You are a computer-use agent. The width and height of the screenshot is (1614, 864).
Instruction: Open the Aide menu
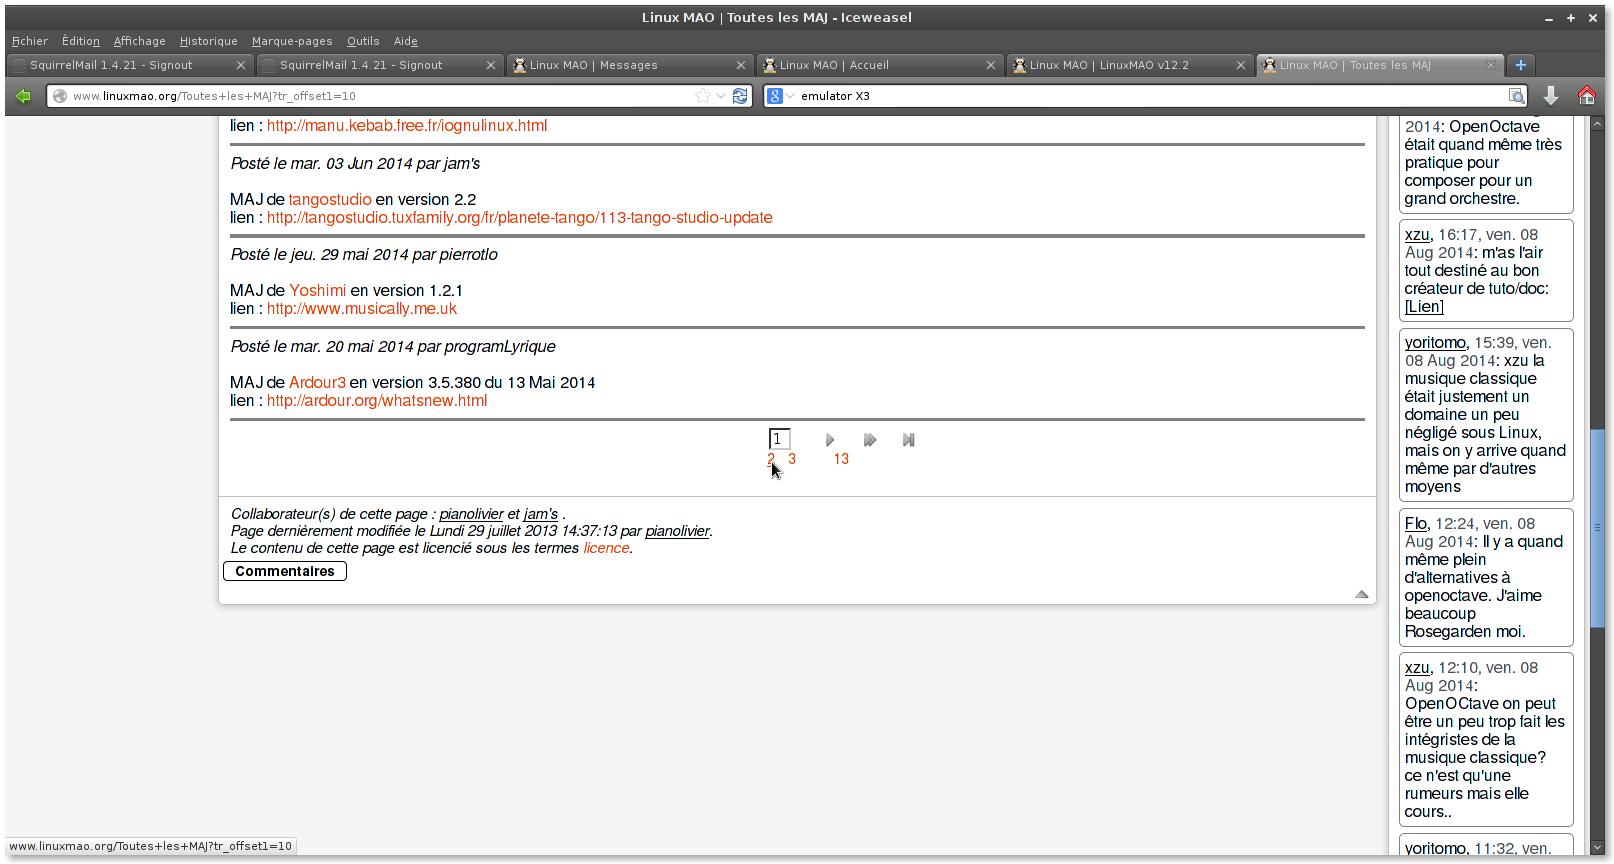pos(406,41)
